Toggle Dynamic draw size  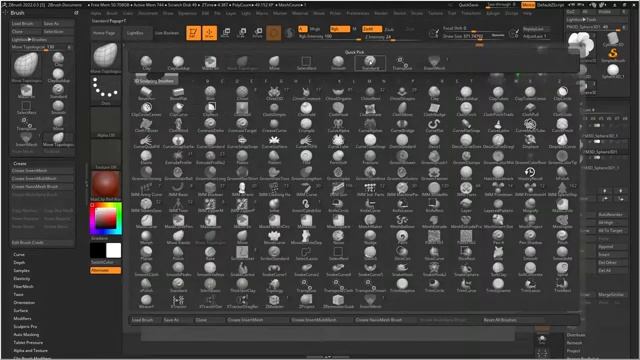click(498, 36)
